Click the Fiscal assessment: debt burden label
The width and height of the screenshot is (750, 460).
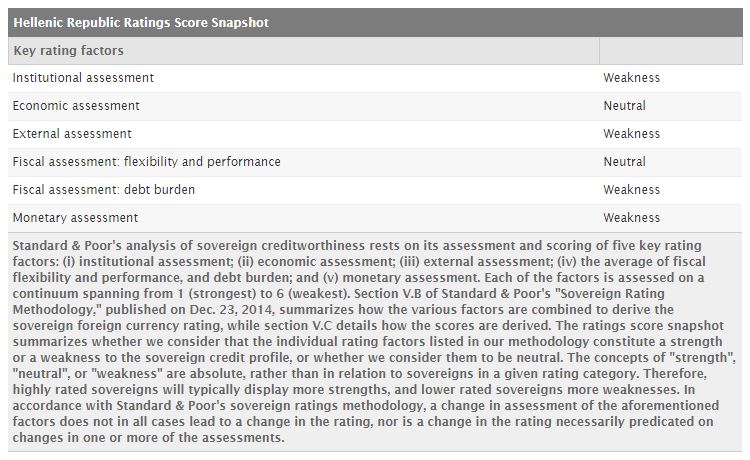pyautogui.click(x=104, y=190)
